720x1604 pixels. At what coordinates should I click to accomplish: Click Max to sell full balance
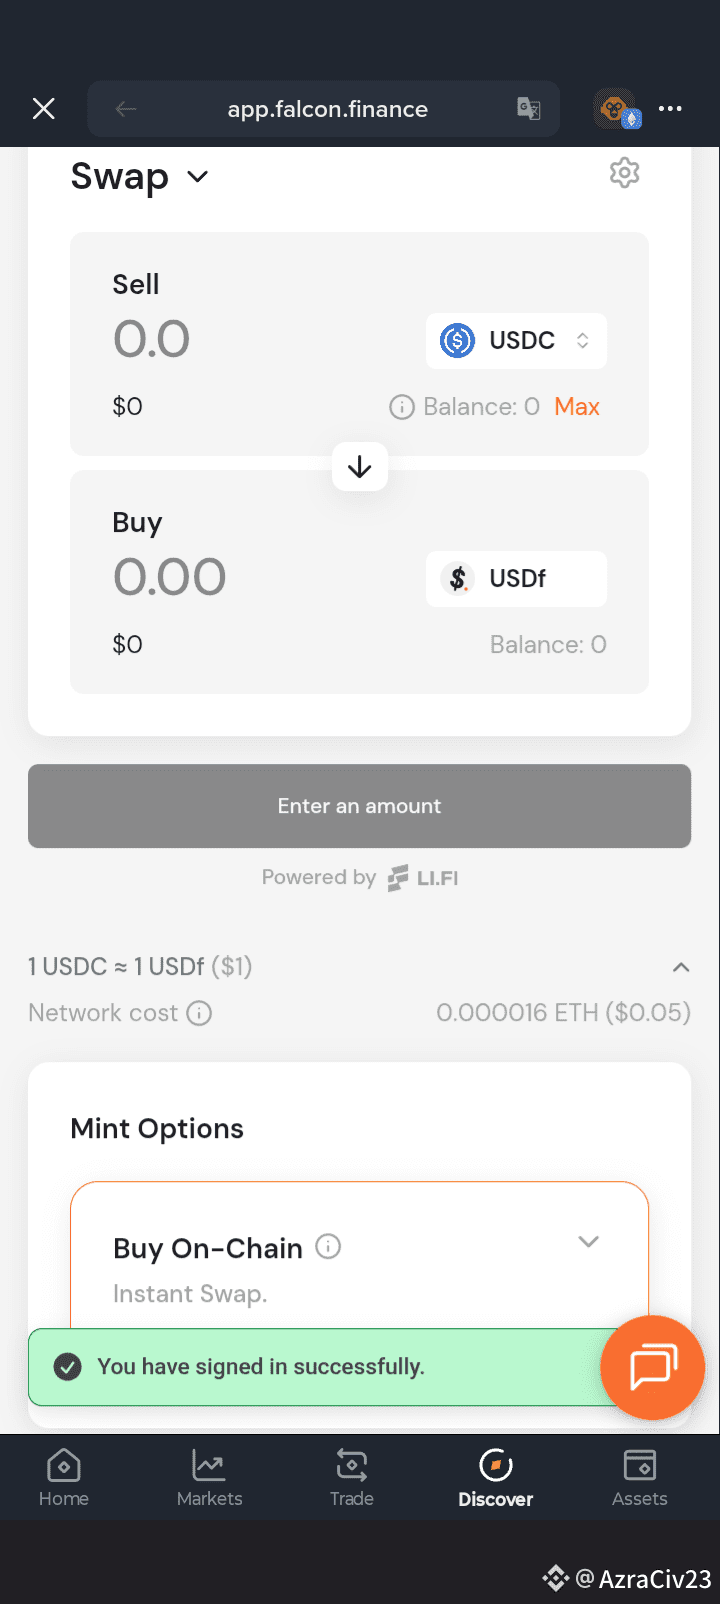577,407
